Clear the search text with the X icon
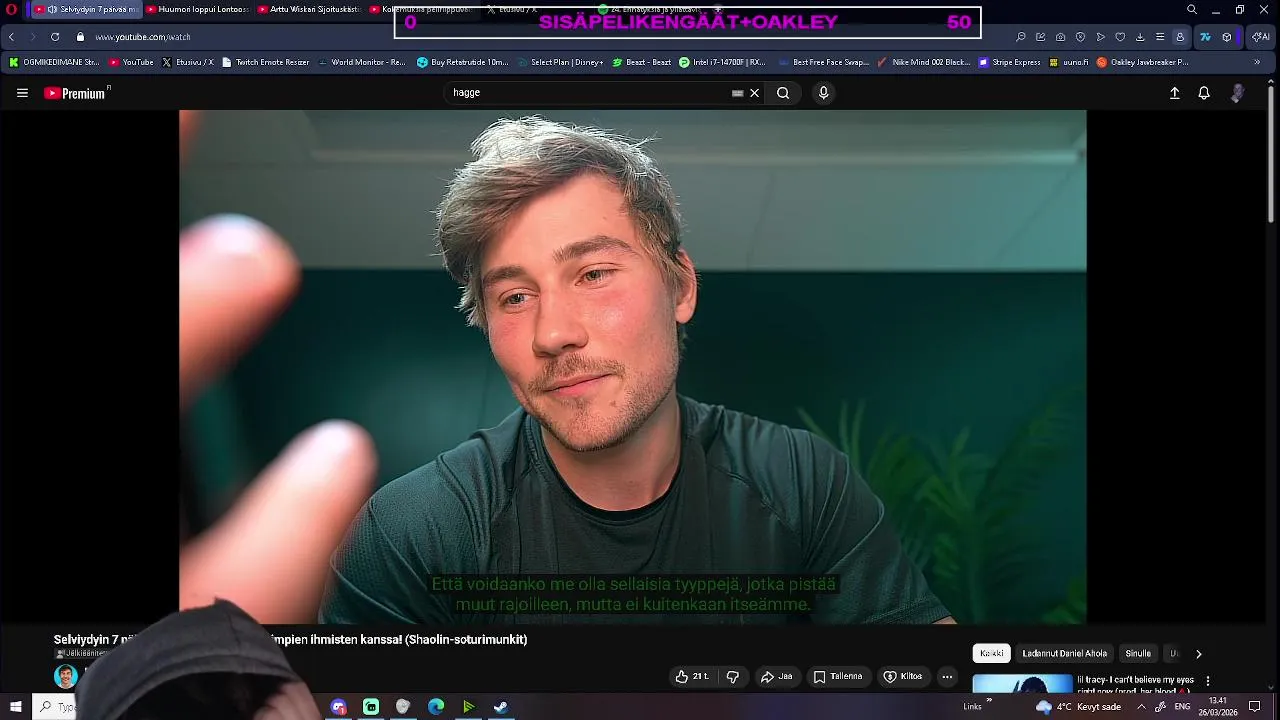This screenshot has height=720, width=1280. coord(755,93)
